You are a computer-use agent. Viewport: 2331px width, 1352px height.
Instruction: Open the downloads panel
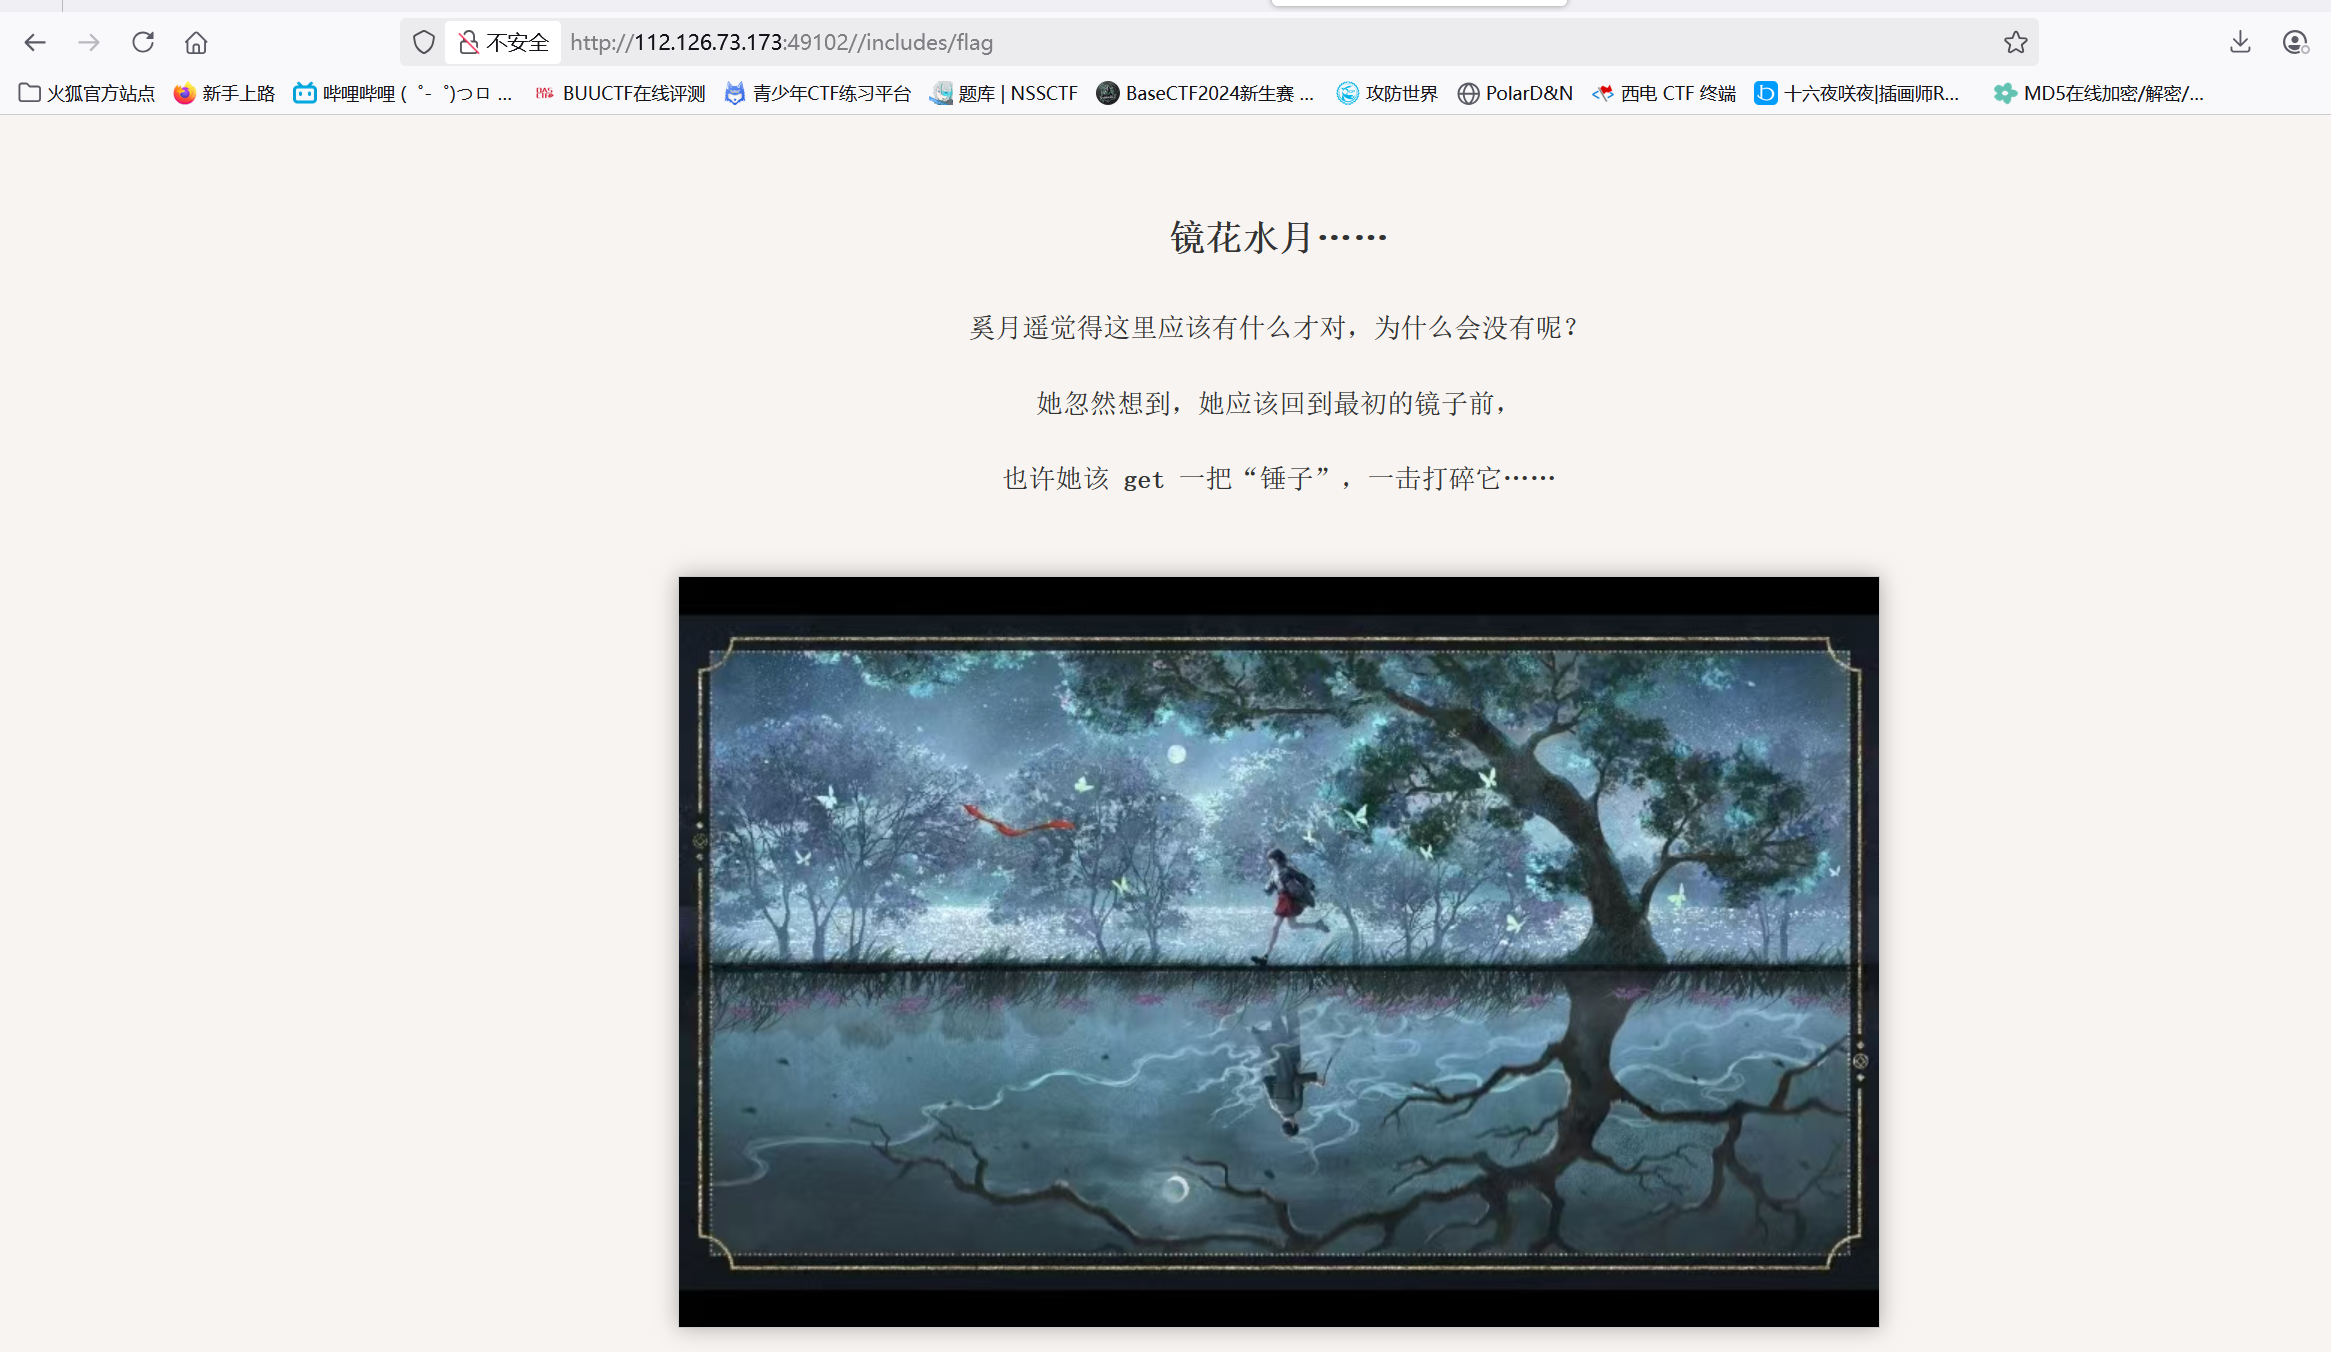[2240, 42]
